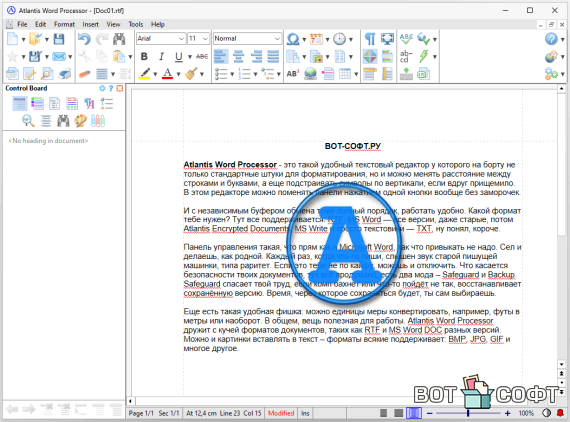Click the Insert Date calendar icon
570x422 pixels.
pos(316,39)
